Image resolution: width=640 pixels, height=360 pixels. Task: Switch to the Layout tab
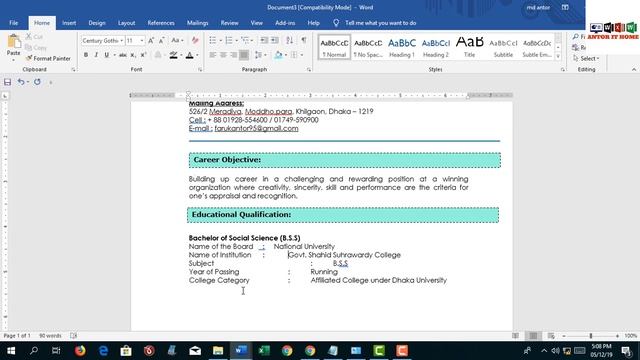tap(127, 23)
